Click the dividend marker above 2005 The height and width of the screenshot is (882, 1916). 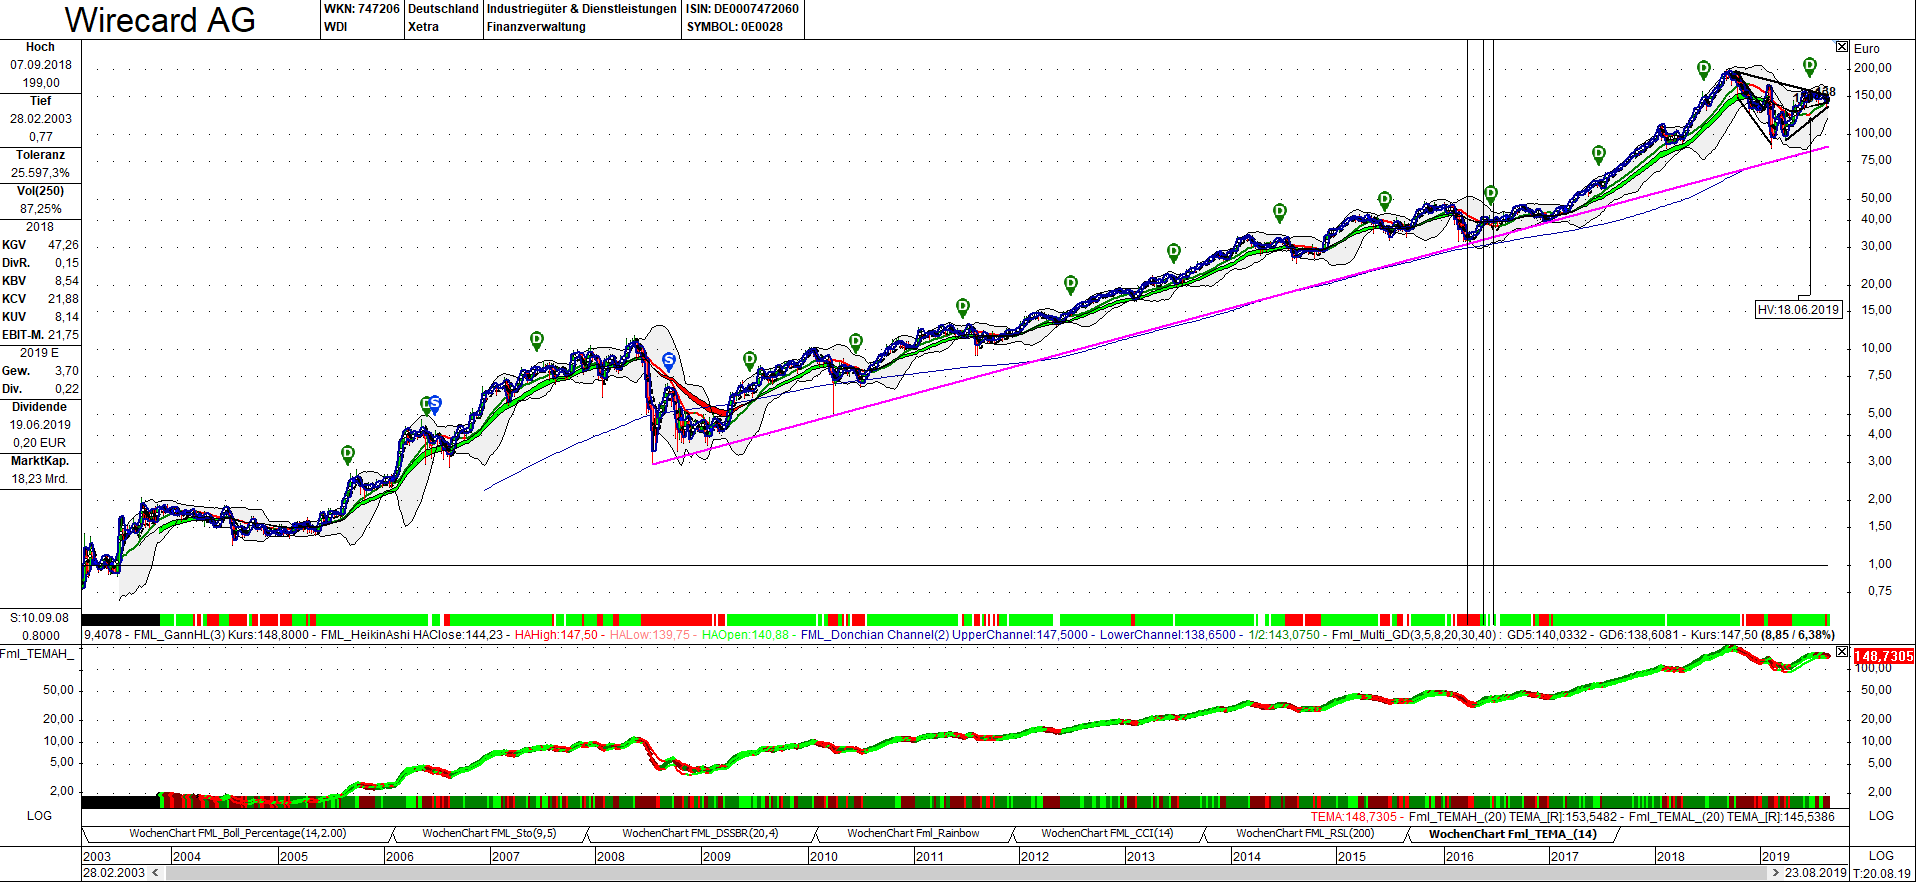tap(348, 454)
